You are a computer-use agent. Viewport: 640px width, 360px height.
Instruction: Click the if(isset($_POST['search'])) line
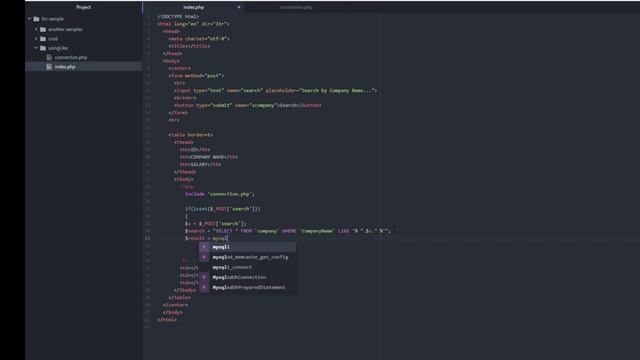point(222,209)
